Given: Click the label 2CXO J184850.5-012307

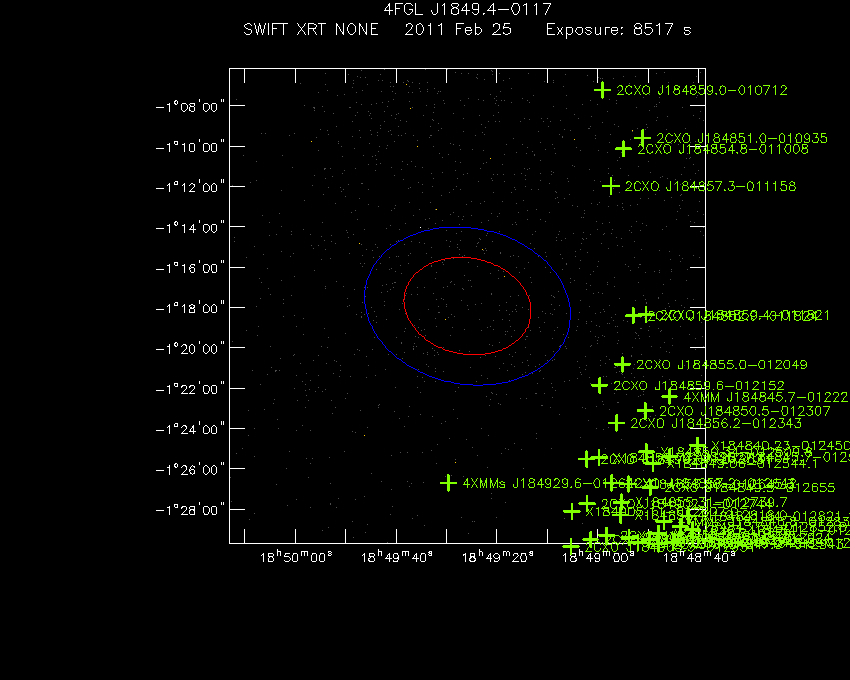Looking at the screenshot, I should pyautogui.click(x=744, y=410).
